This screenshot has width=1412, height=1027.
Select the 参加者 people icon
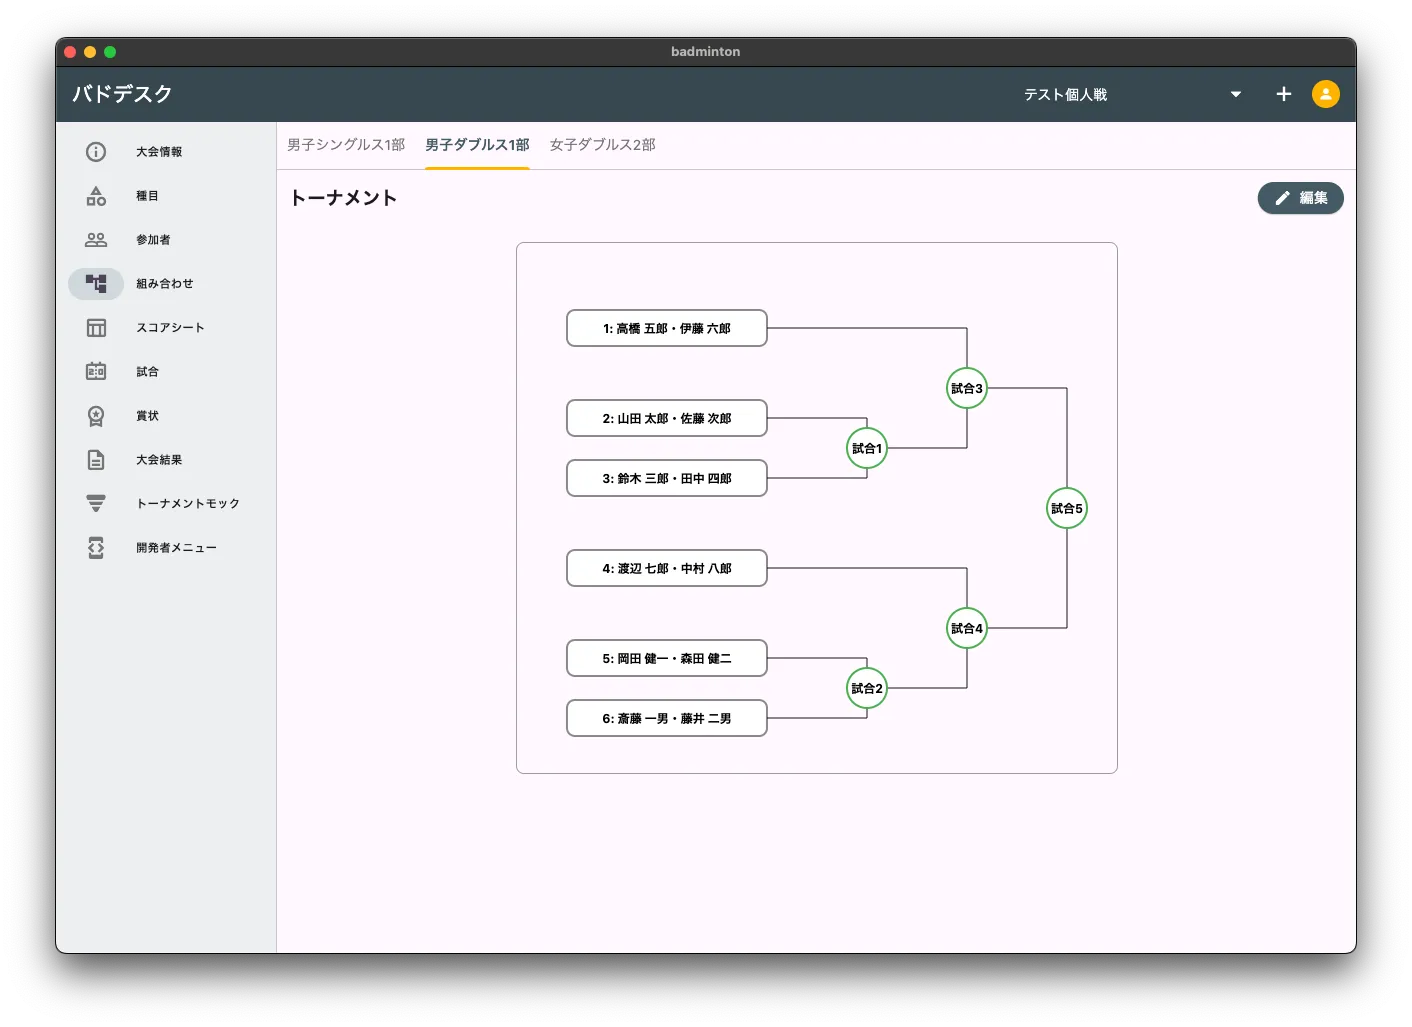tap(96, 240)
